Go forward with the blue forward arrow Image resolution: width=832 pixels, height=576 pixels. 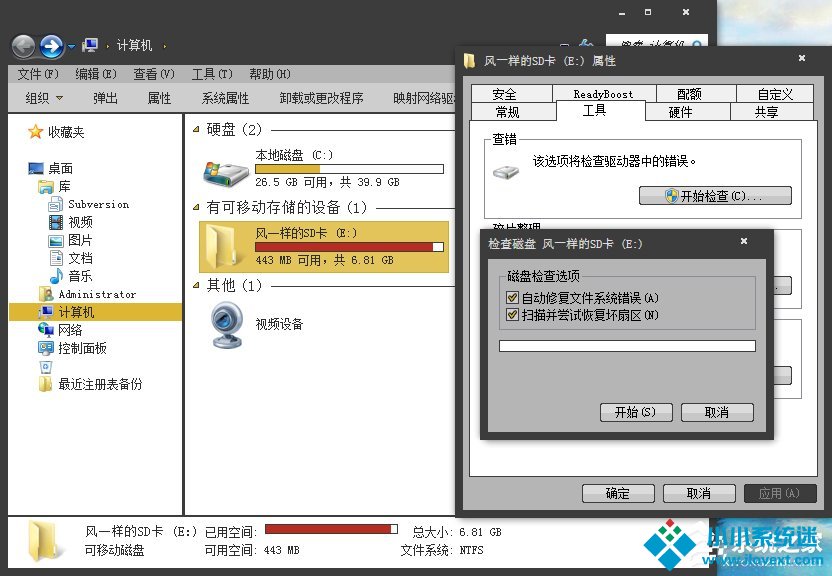[51, 46]
